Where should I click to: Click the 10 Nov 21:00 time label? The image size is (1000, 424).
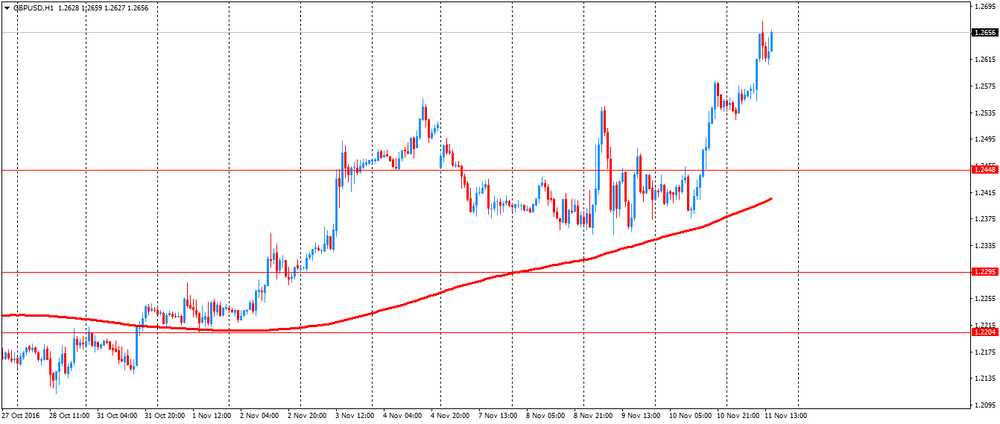737,416
